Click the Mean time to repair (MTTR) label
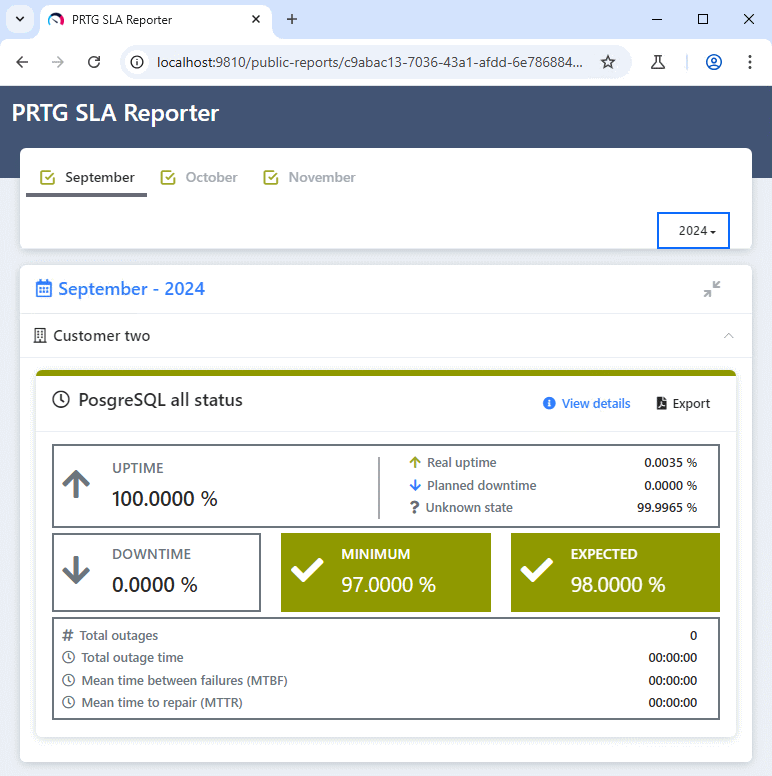This screenshot has width=772, height=776. coord(162,703)
